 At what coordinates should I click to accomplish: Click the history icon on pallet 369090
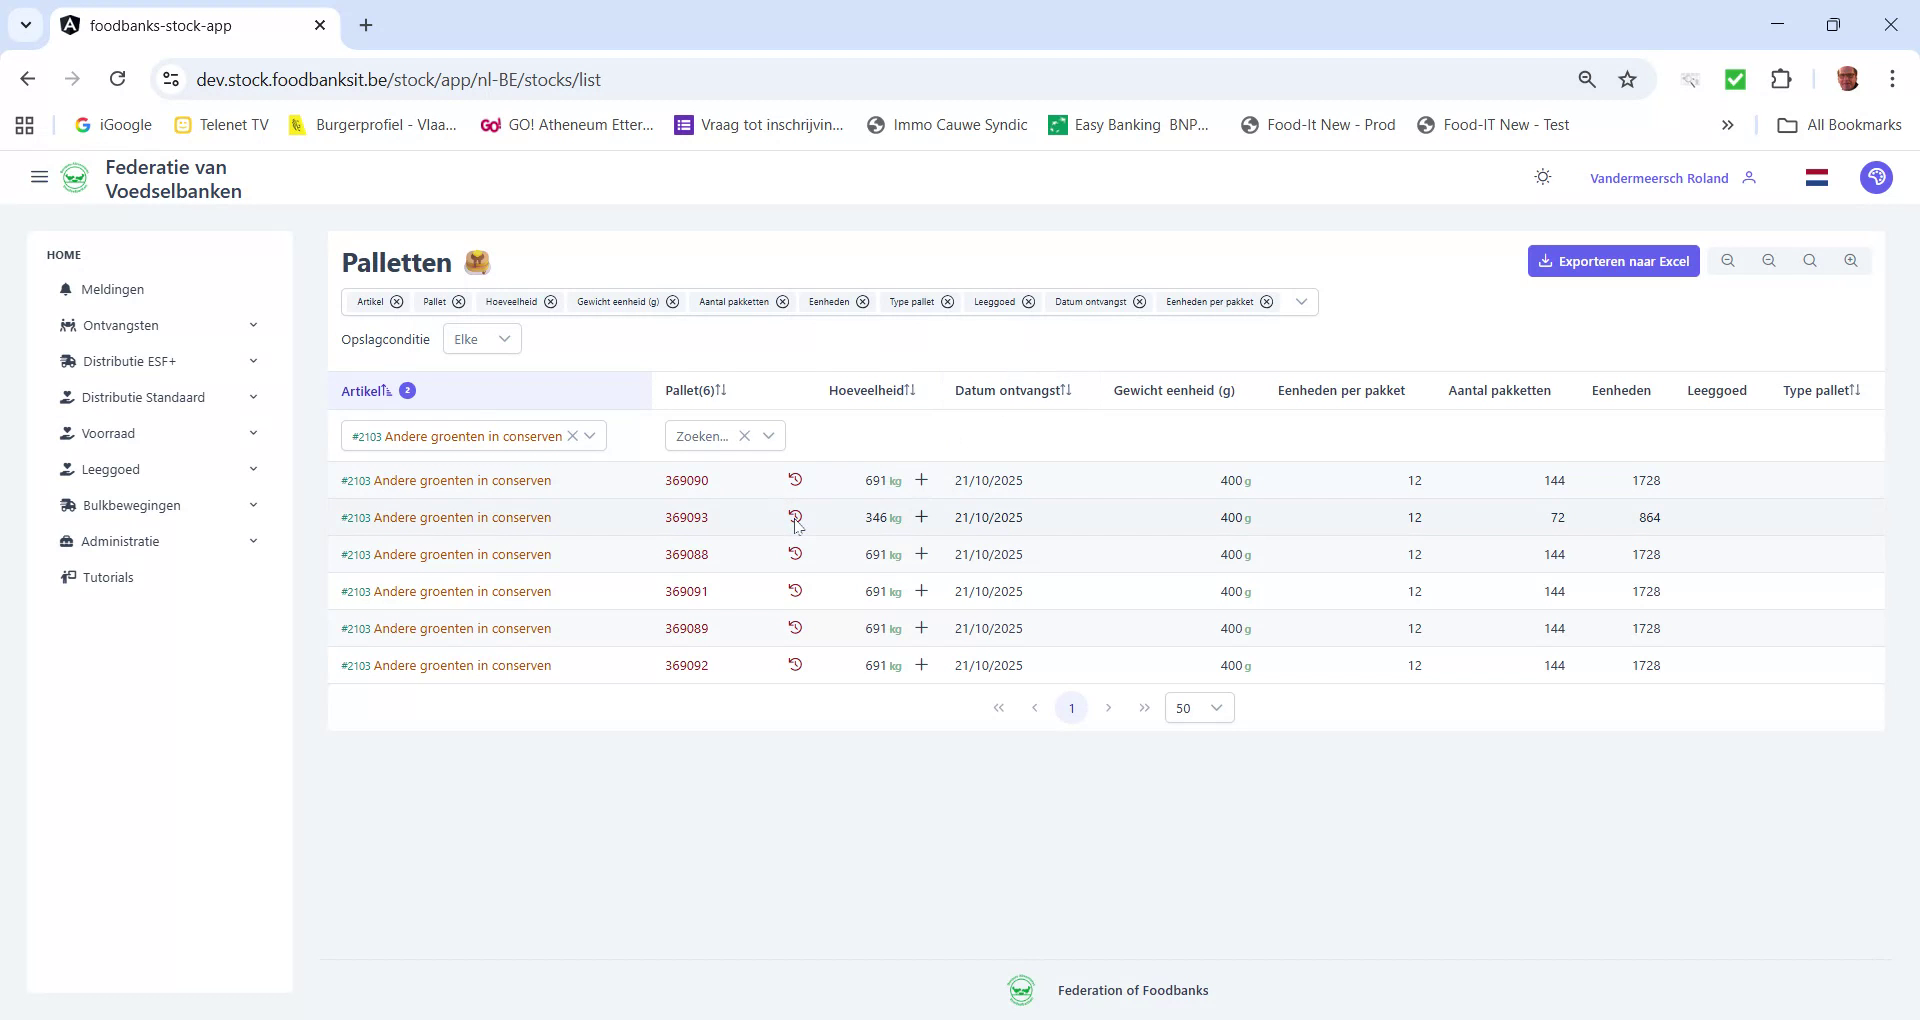click(795, 480)
